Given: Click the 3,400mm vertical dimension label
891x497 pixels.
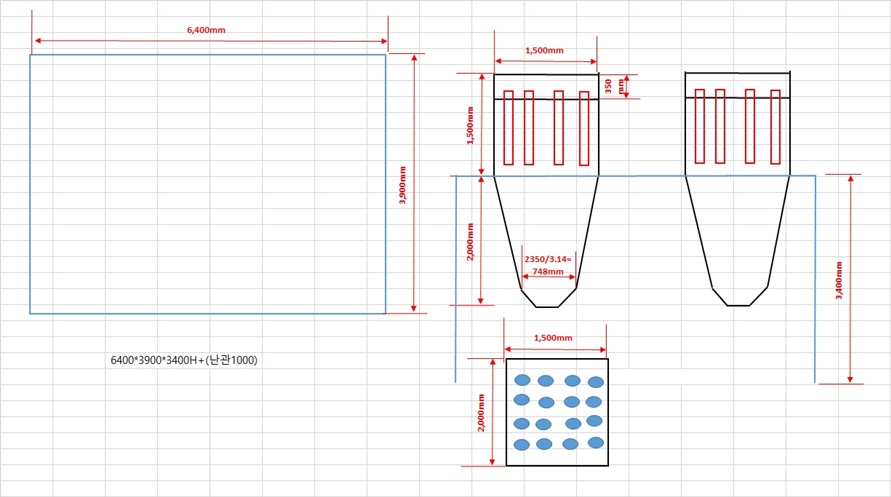Looking at the screenshot, I should (837, 279).
